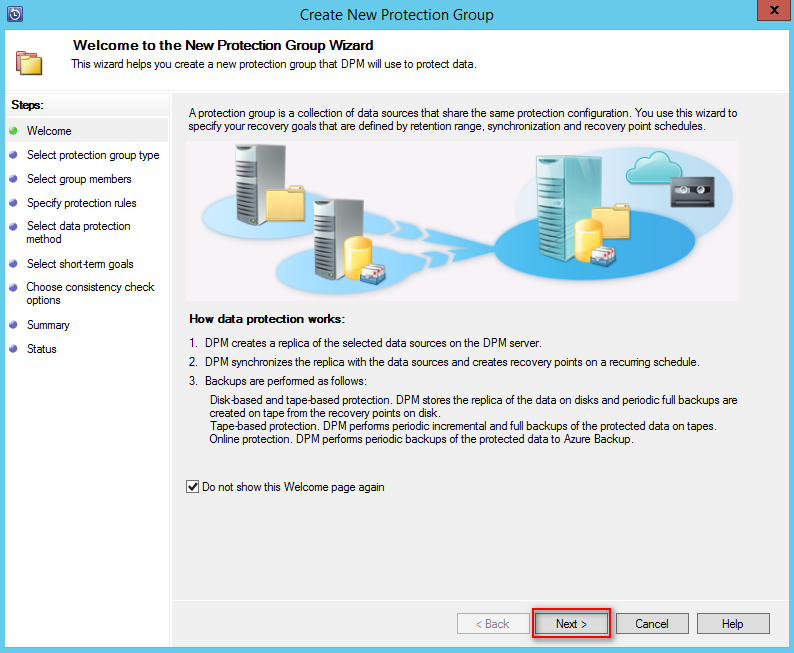Click 'Welcome to the New Protection Group Wizard' heading
The image size is (794, 653).
tap(223, 45)
